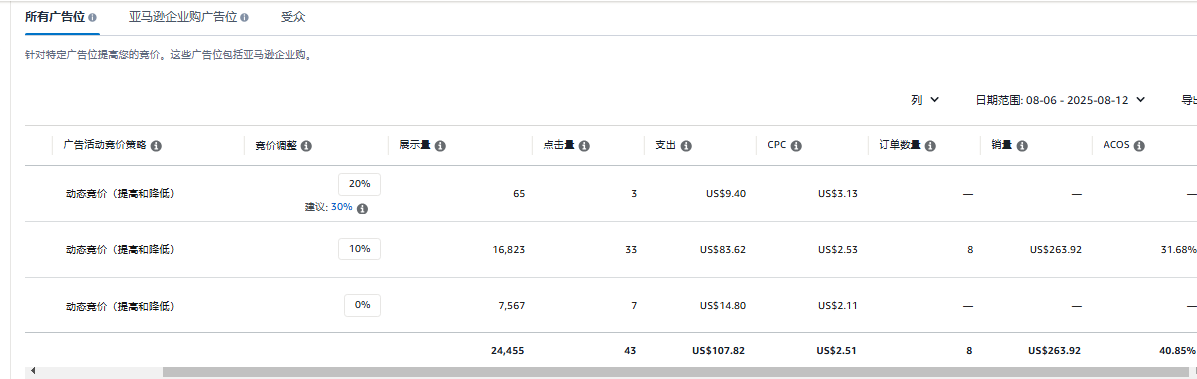Image resolution: width=1197 pixels, height=379 pixels.
Task: Click info icon next to ACOS
Action: point(1139,146)
